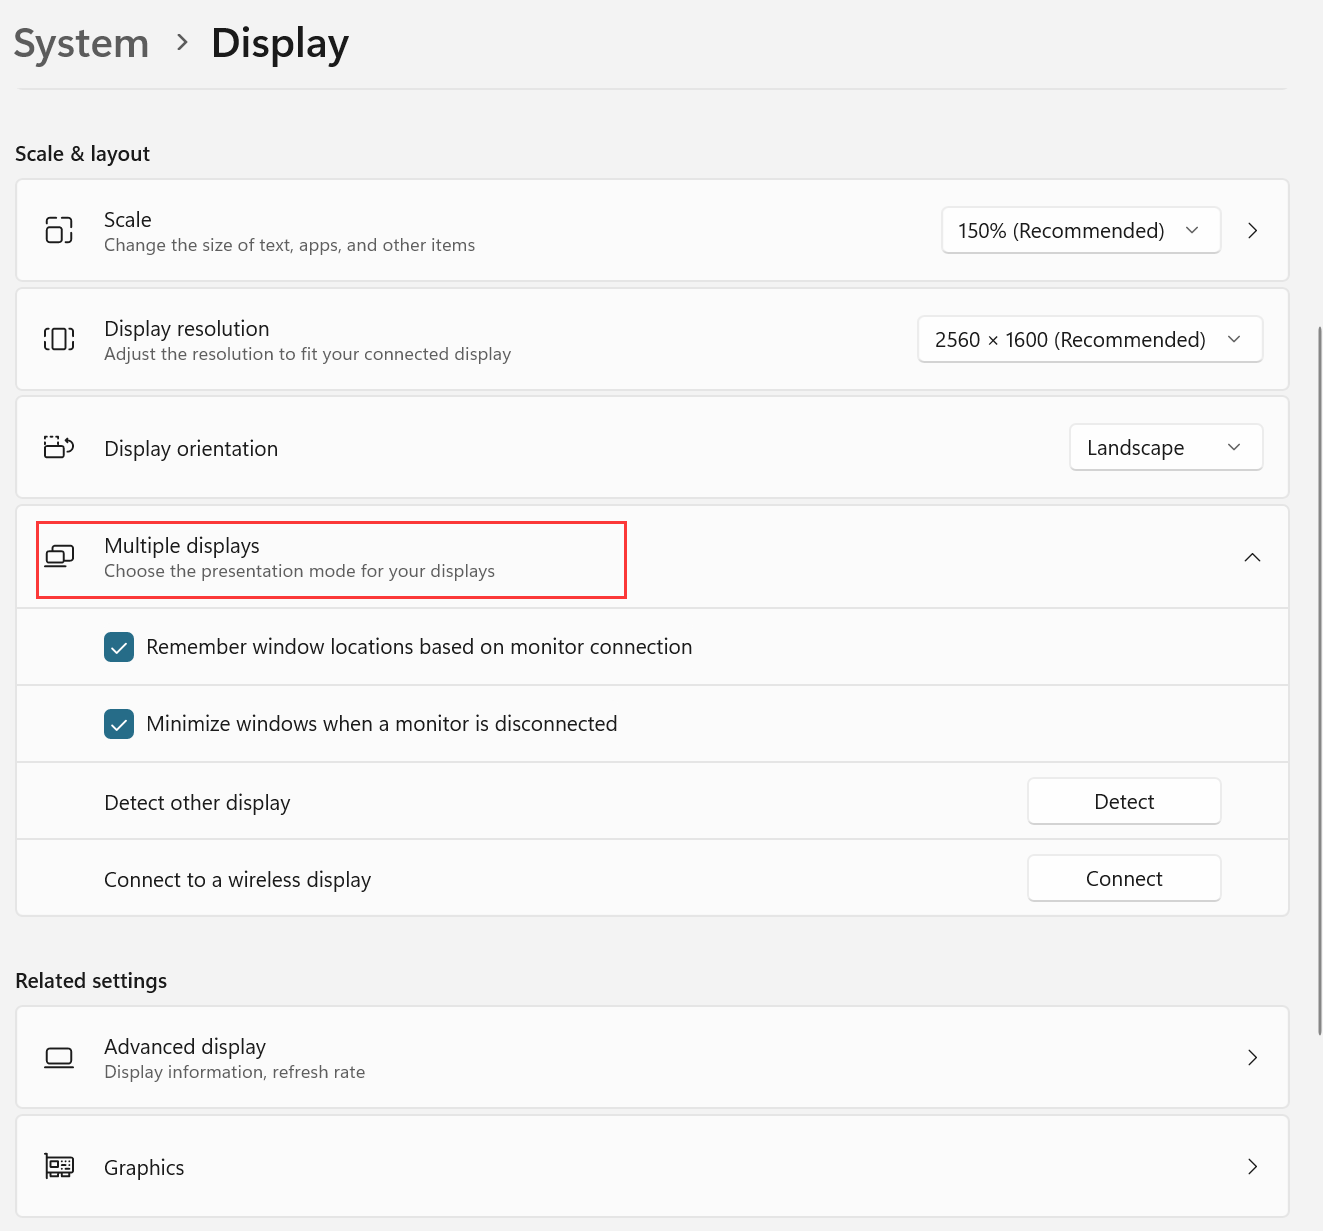
Task: Click 'Choose the presentation mode' description
Action: tap(299, 571)
